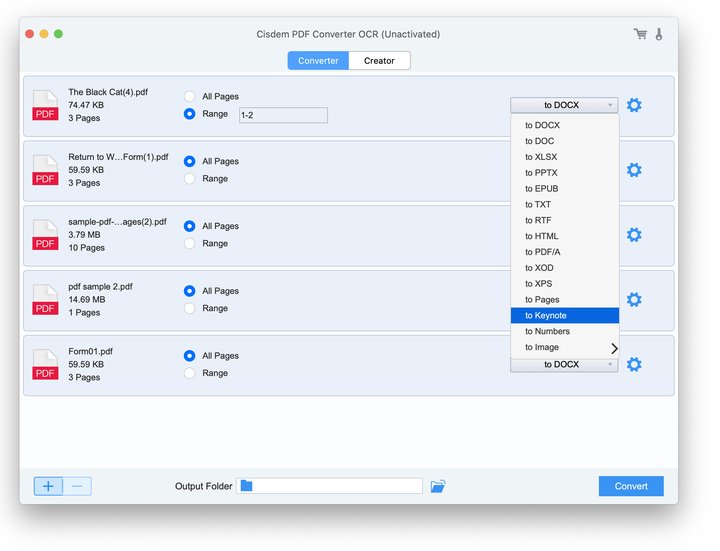Screen dimensions: 720x551
Task: Choose to DOCX in format list
Action: click(565, 125)
